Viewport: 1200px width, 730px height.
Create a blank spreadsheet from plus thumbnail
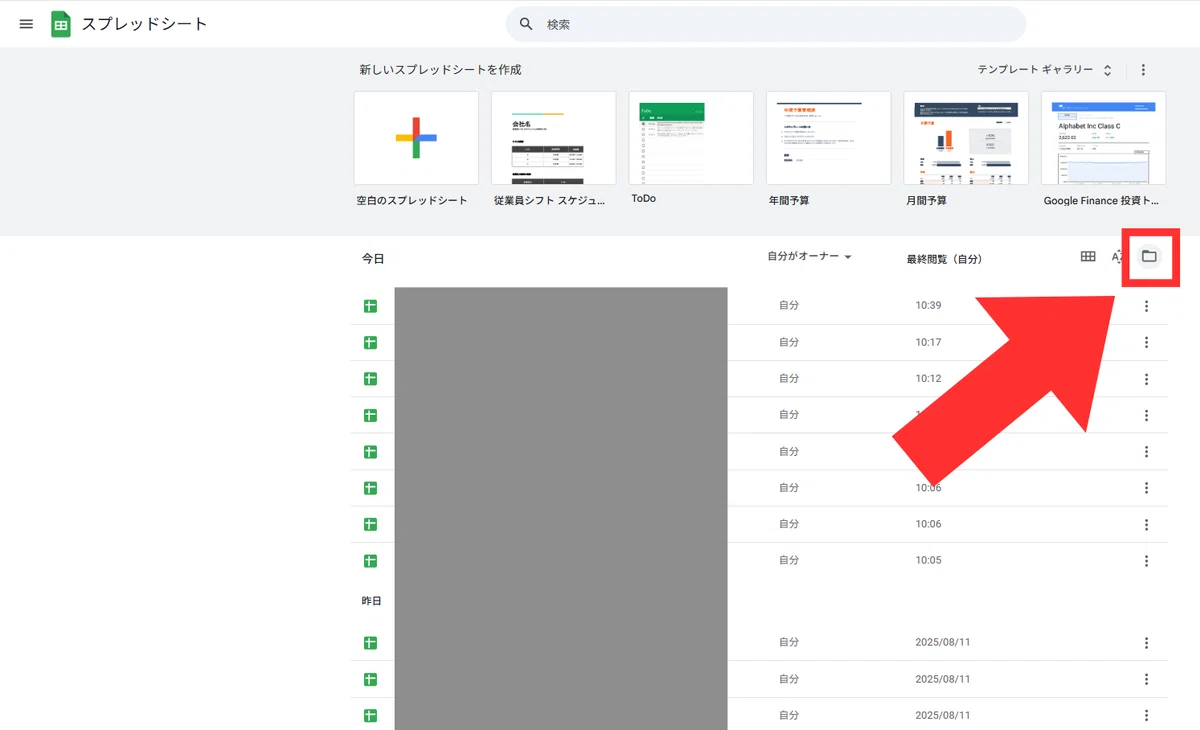tap(416, 138)
